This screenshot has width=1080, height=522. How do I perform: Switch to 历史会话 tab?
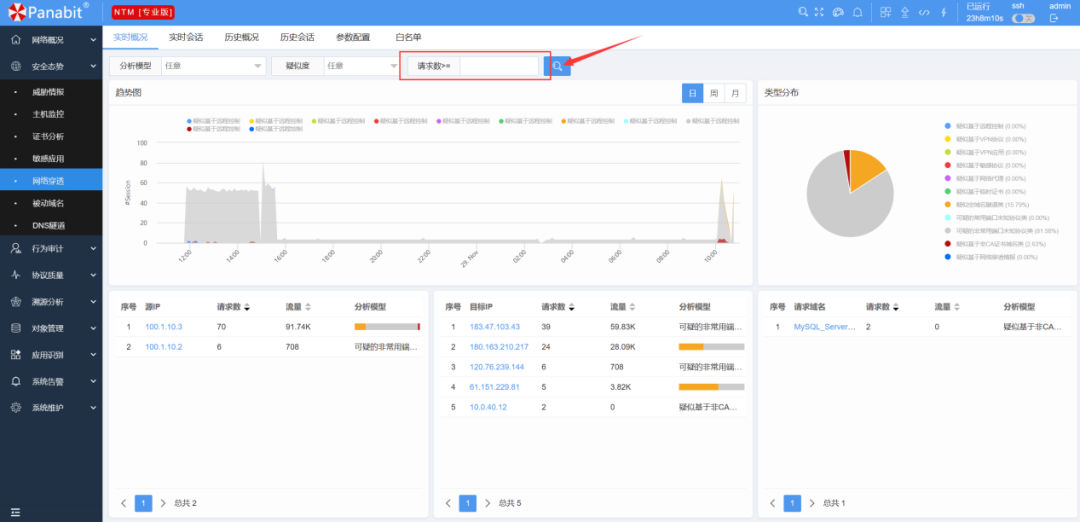[x=298, y=37]
